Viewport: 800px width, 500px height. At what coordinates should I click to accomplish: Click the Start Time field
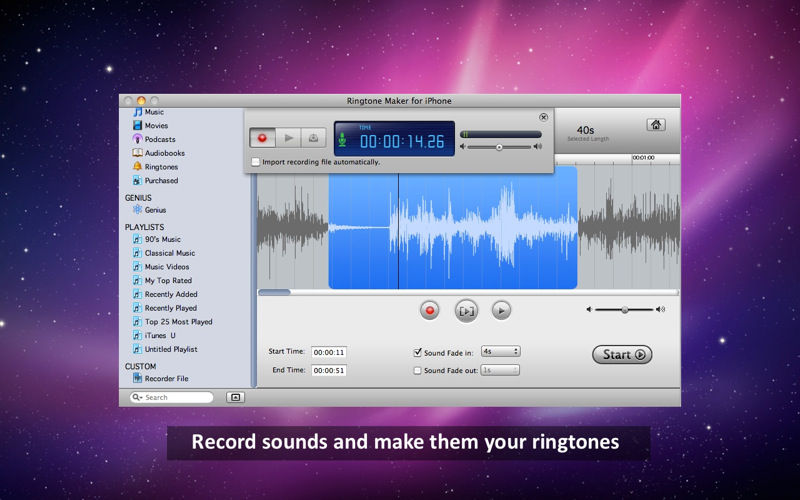point(329,352)
